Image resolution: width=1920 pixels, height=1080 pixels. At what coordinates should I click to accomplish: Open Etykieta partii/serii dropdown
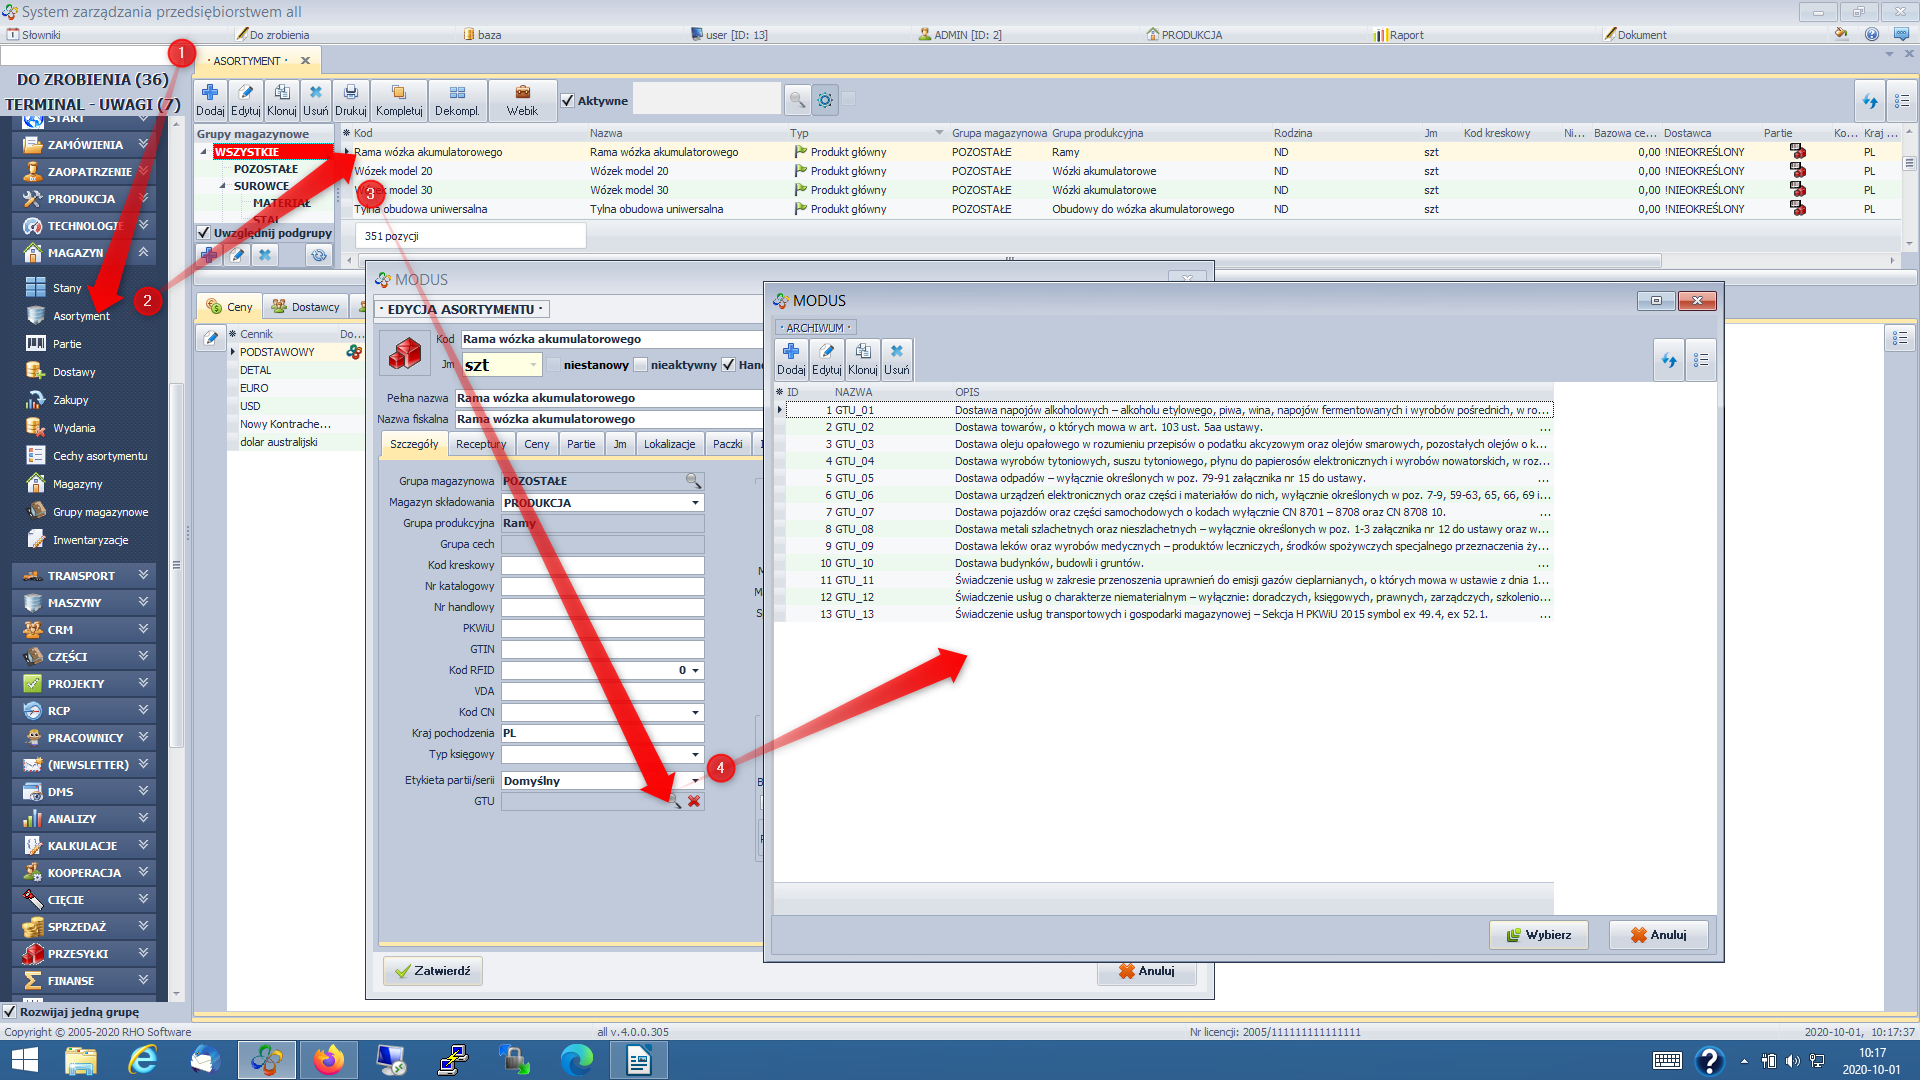[x=695, y=781]
